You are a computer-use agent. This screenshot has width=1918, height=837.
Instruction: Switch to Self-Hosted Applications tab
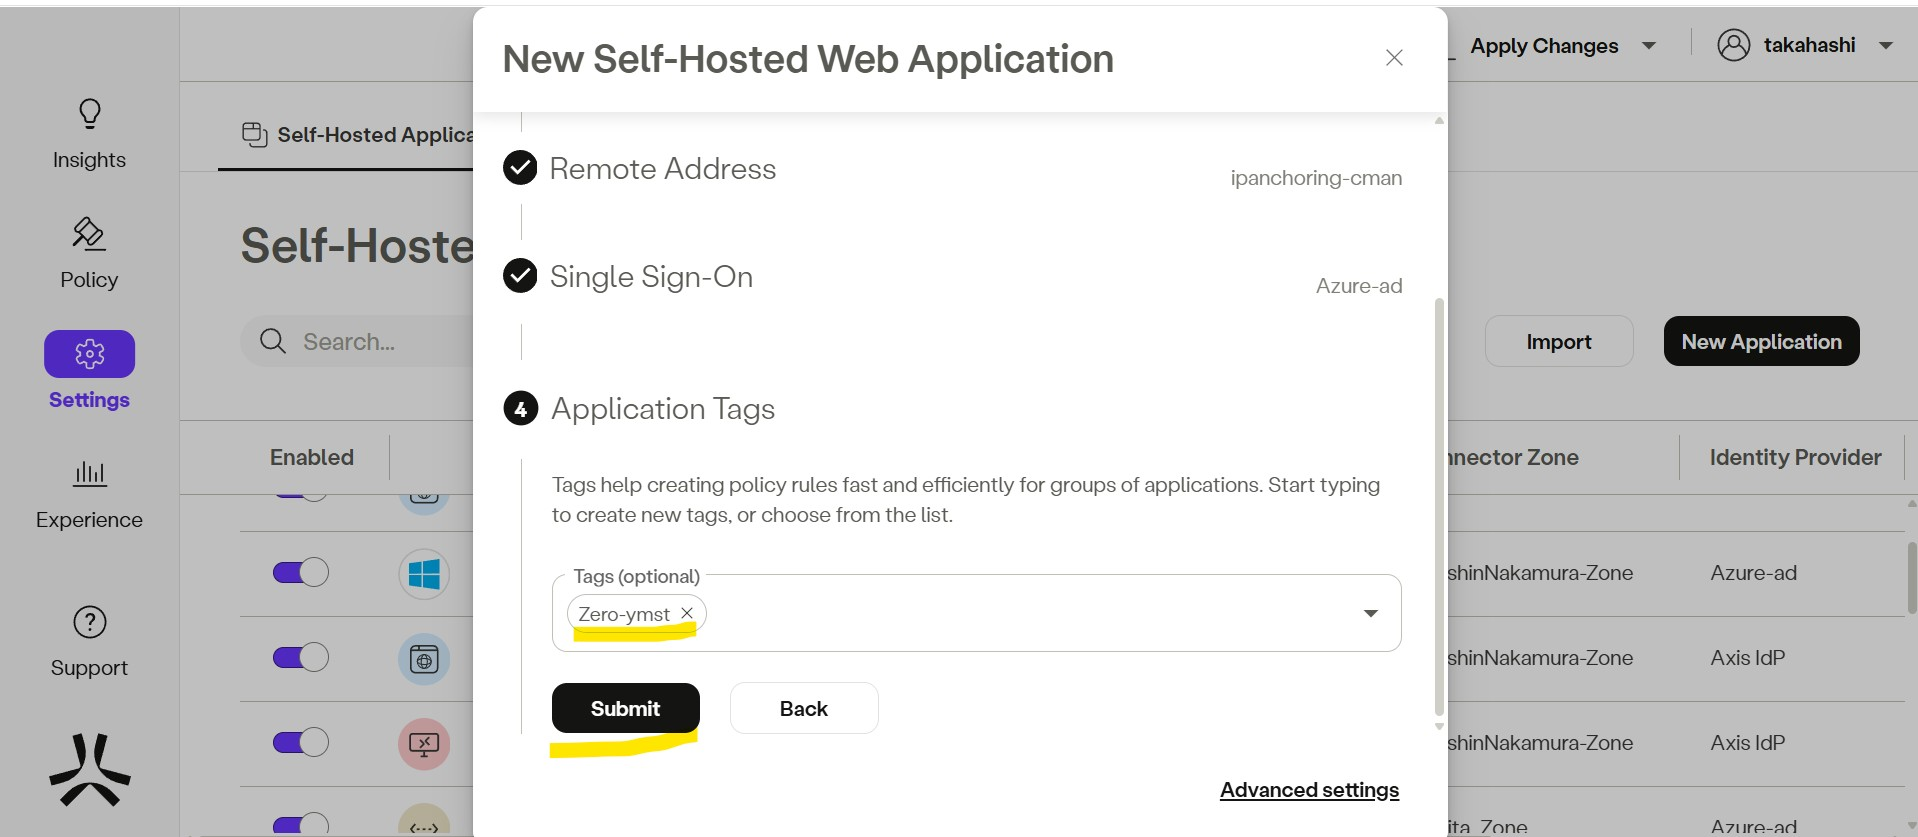[360, 135]
